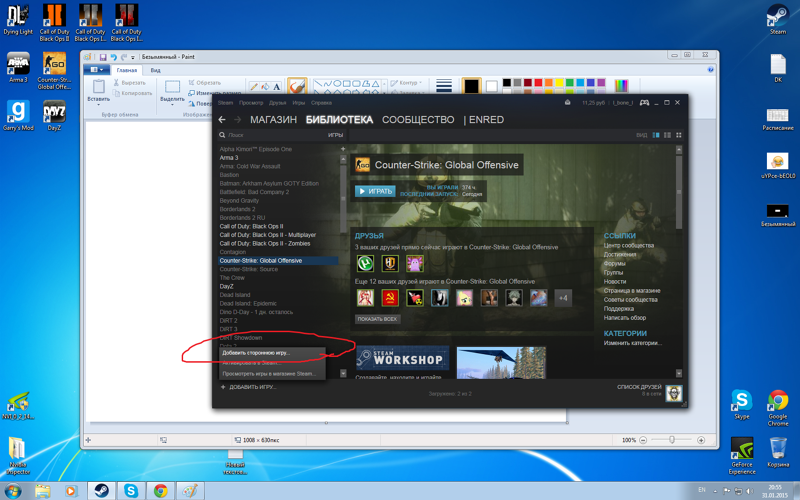The height and width of the screenshot is (500, 800).
Task: Go to the МАГАЗИН section in Steam
Action: pyautogui.click(x=273, y=119)
